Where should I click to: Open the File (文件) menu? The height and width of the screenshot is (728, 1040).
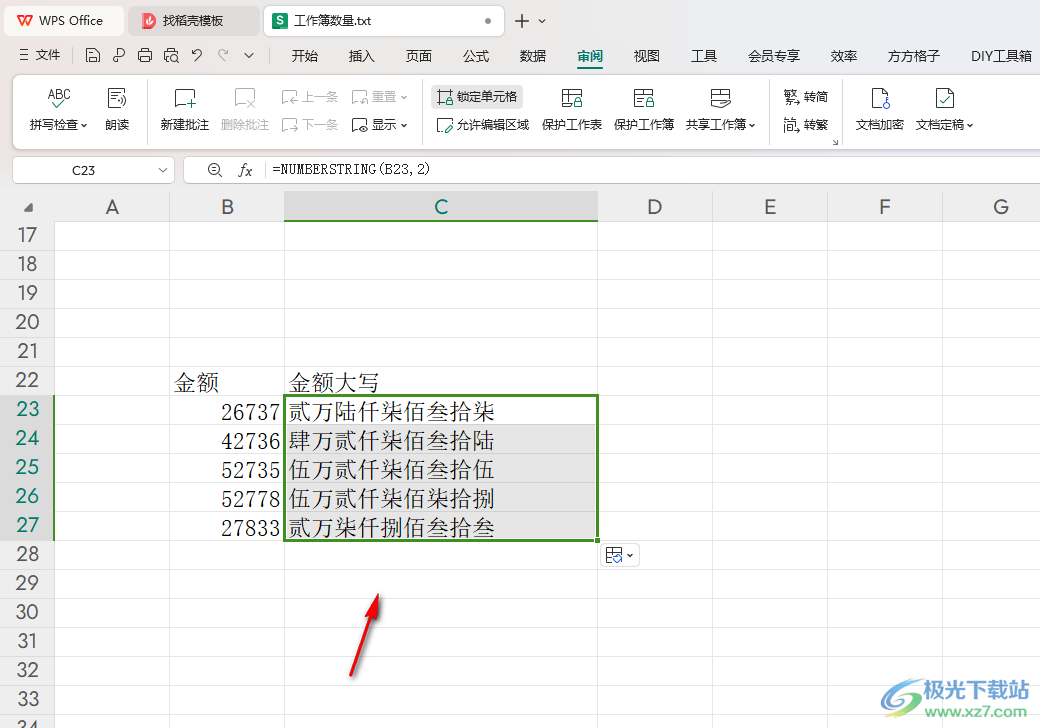click(40, 56)
